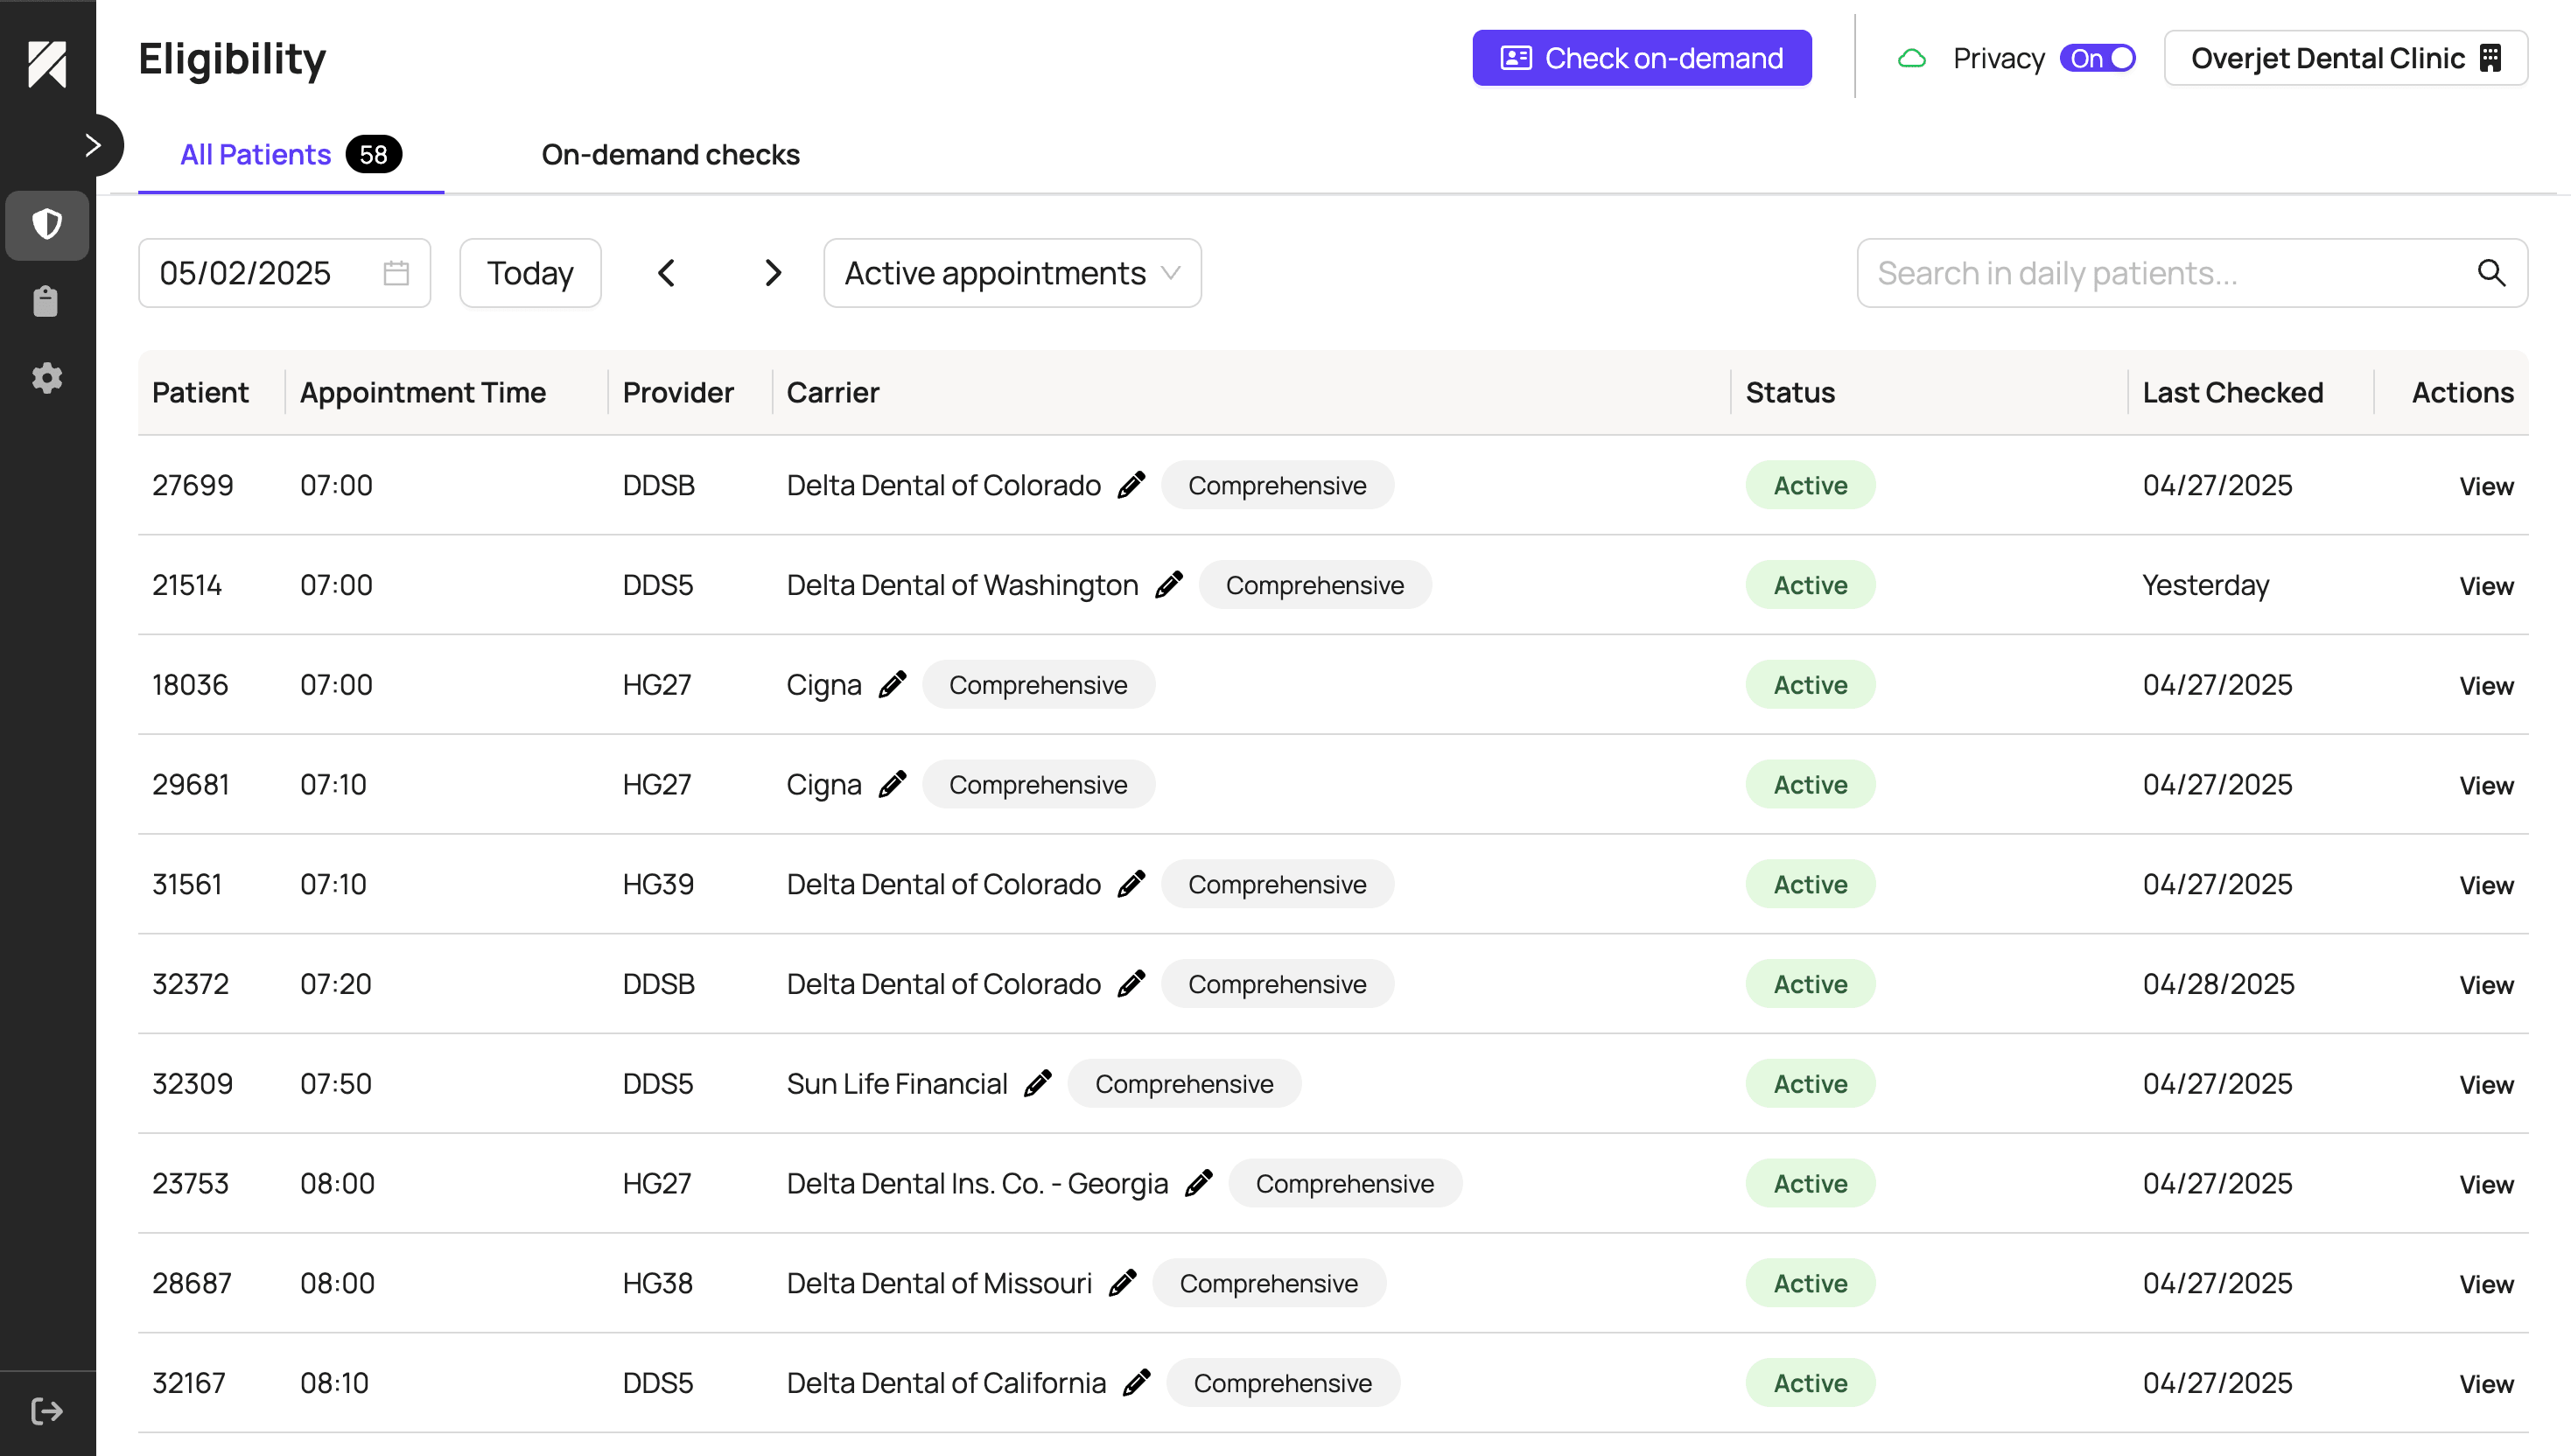This screenshot has width=2571, height=1456.
Task: Click pencil icon next to Sun Life Financial
Action: [x=1038, y=1083]
